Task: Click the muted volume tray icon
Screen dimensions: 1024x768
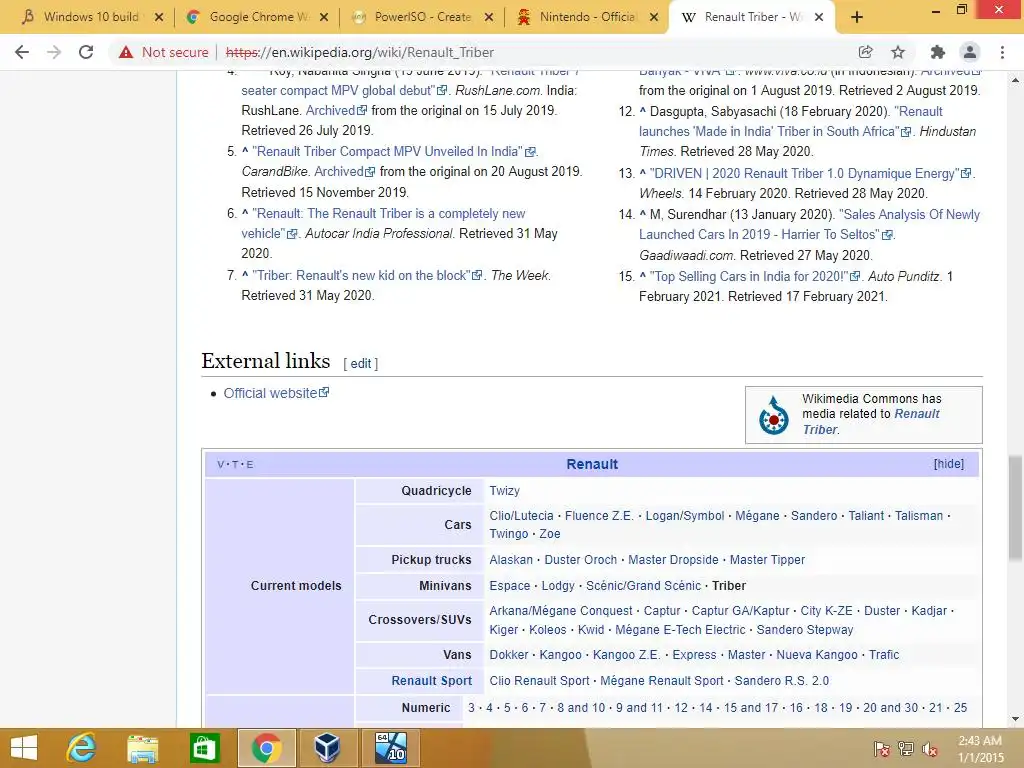Action: (x=929, y=748)
